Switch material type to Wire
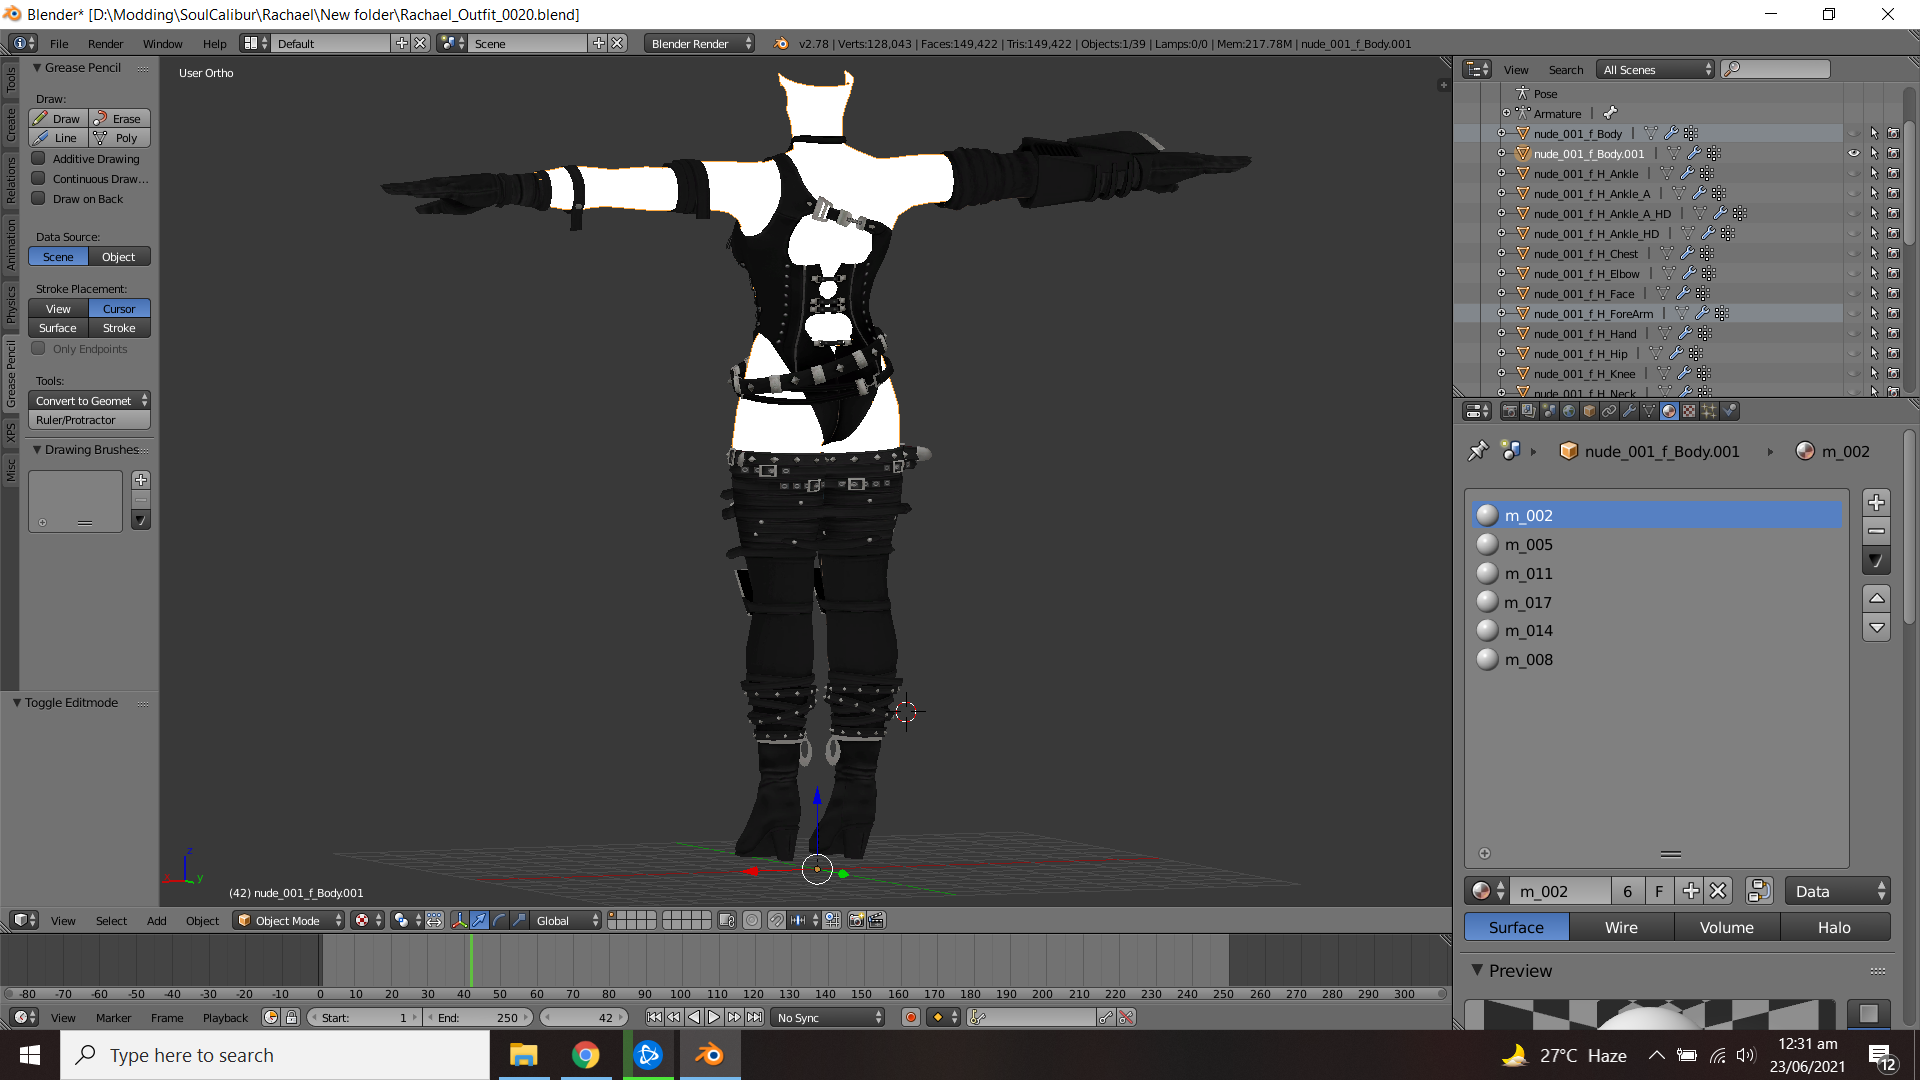 coord(1621,927)
